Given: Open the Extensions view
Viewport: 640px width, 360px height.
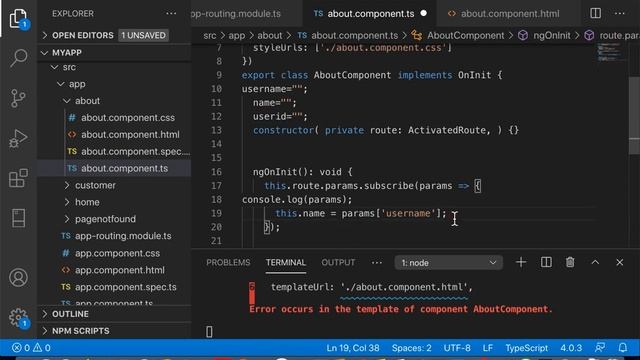Looking at the screenshot, I should [x=18, y=178].
